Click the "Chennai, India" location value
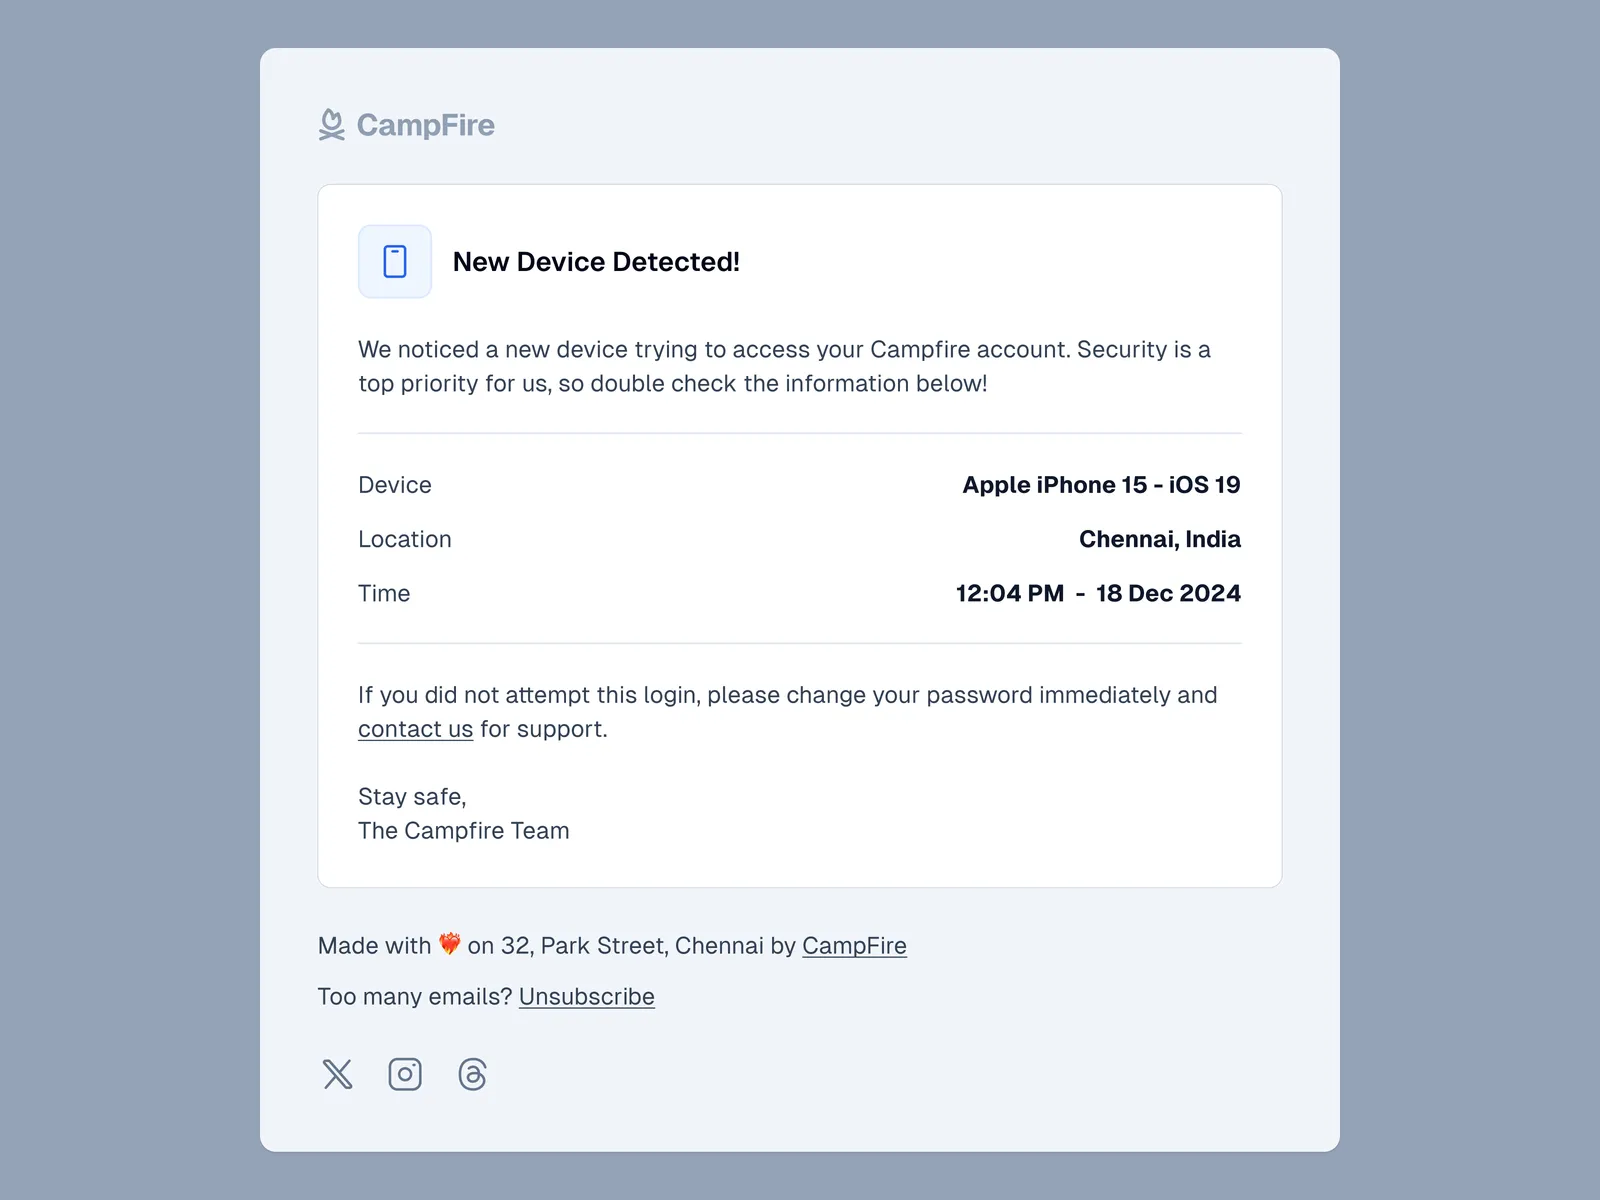Screen dimensions: 1600x1200 click(x=1159, y=539)
